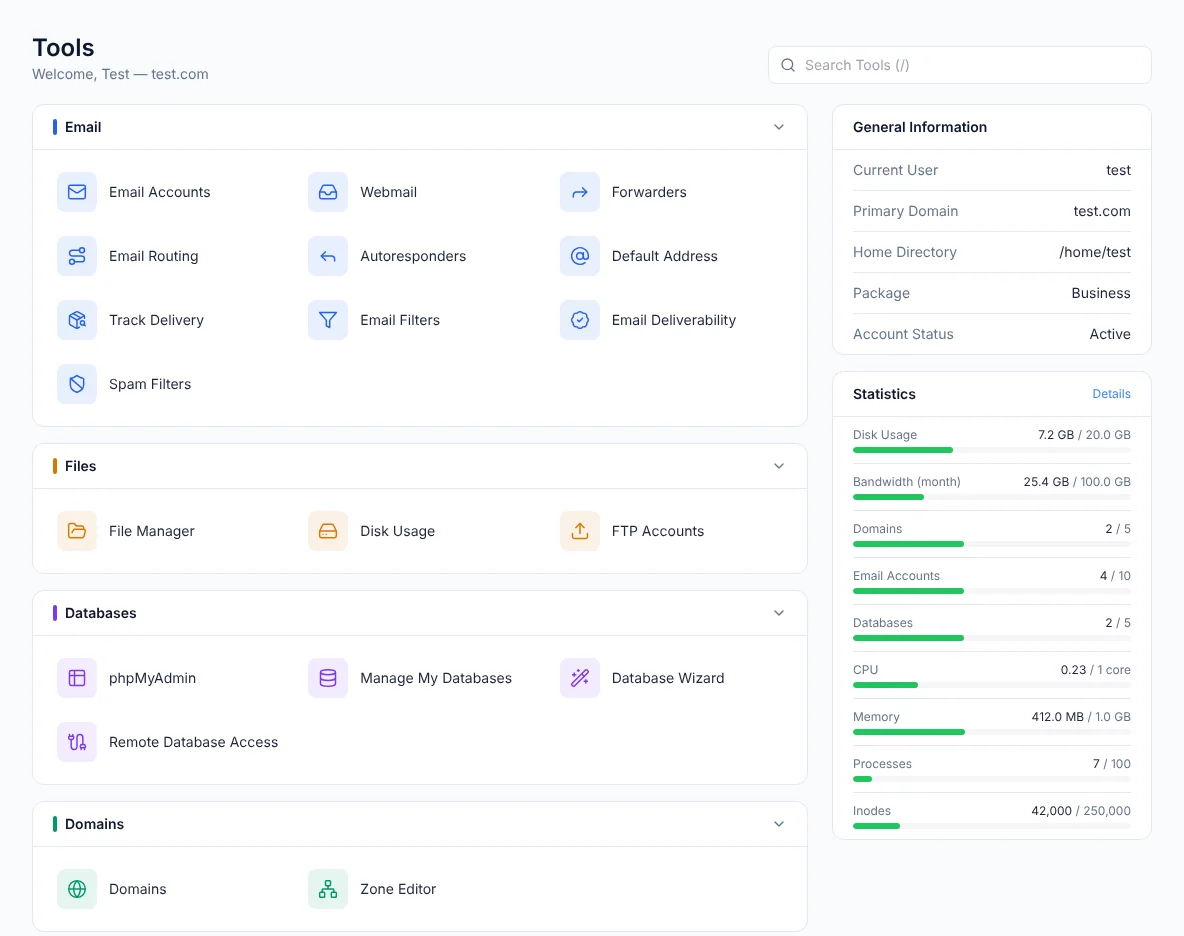Focus the Search Tools input field
1184x936 pixels.
coord(960,65)
